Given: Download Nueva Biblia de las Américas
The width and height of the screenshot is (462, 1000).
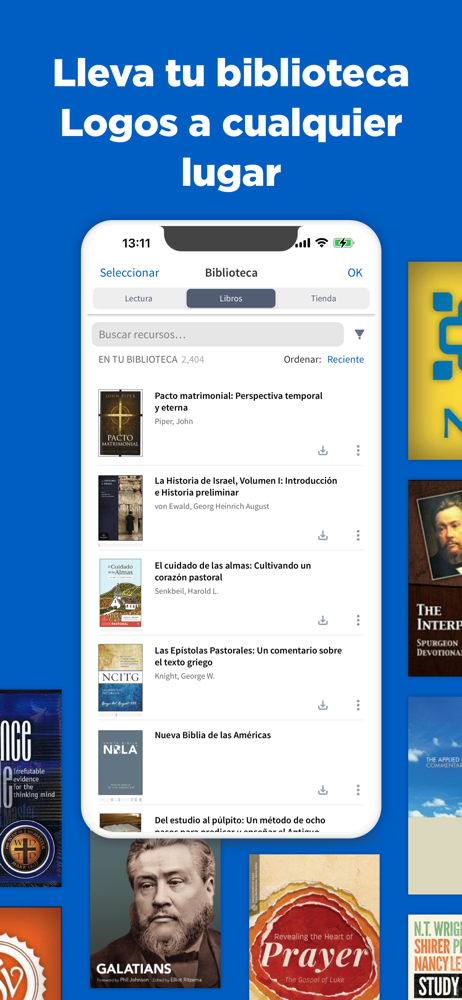Looking at the screenshot, I should pyautogui.click(x=323, y=790).
